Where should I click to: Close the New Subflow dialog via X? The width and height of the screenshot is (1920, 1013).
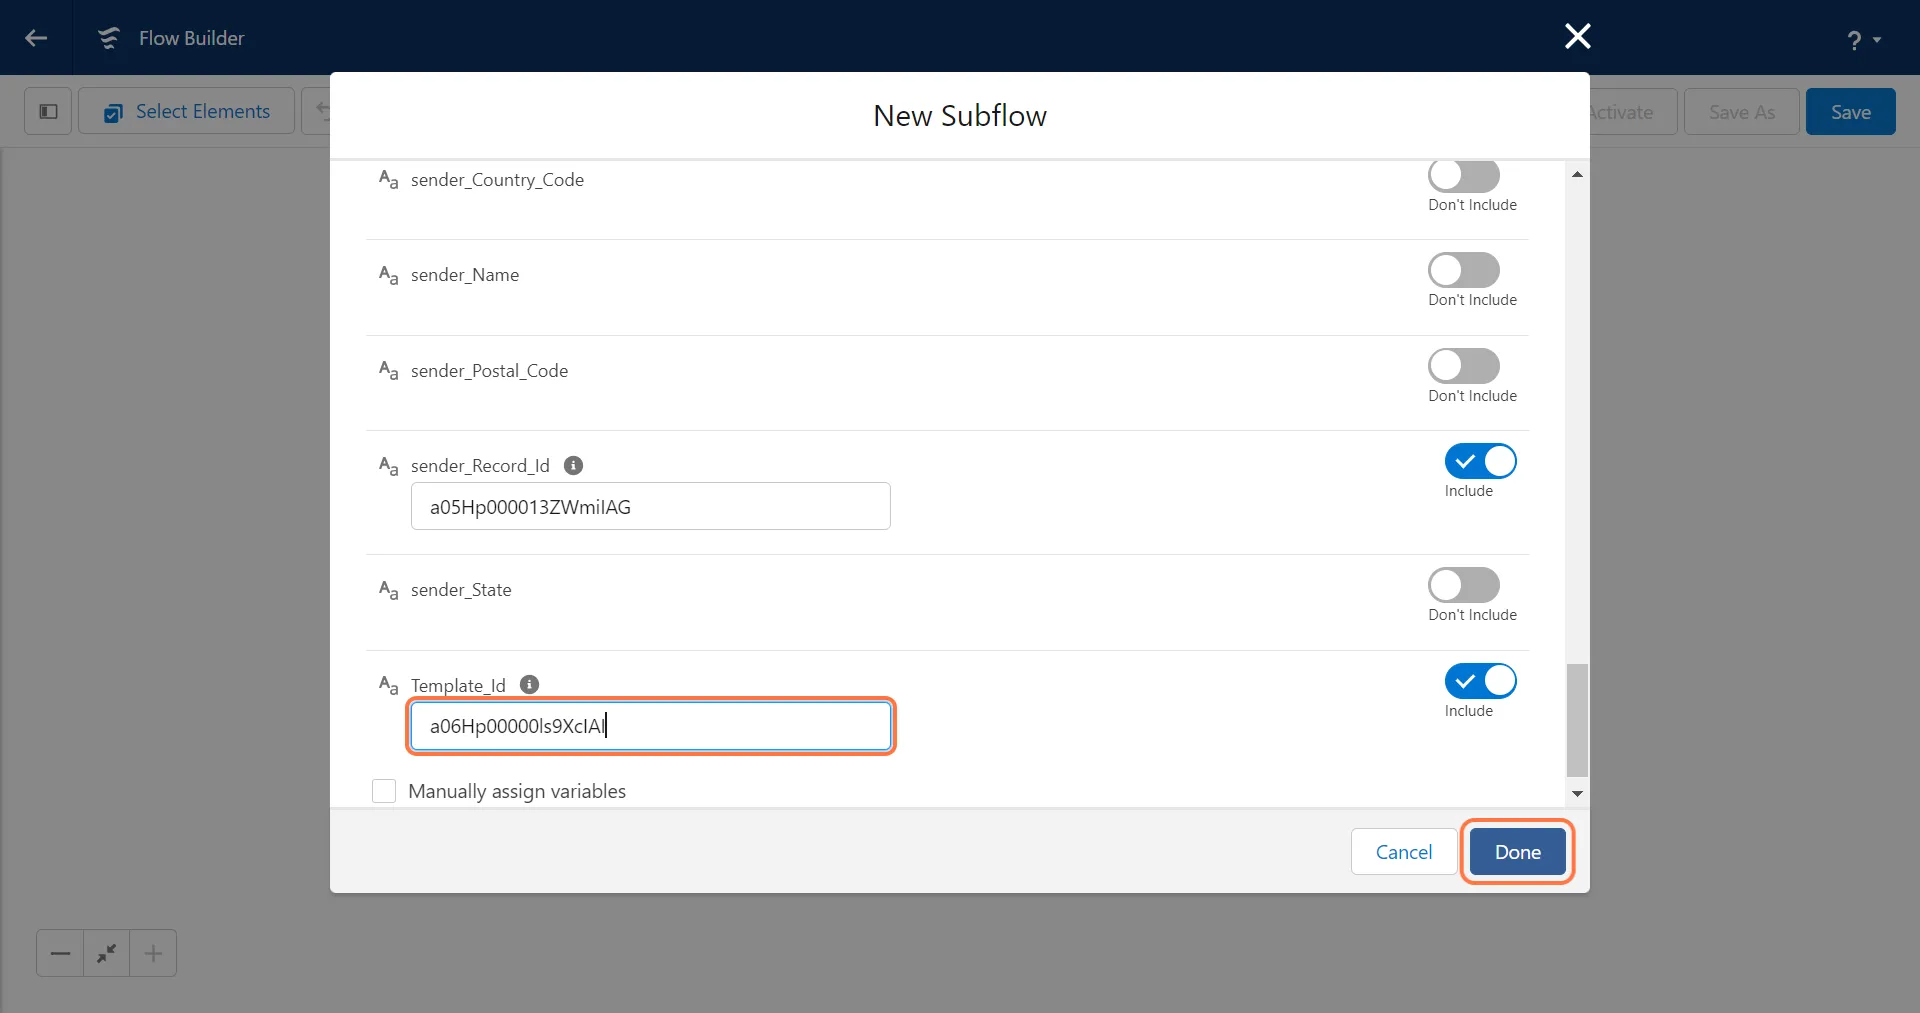click(1577, 37)
